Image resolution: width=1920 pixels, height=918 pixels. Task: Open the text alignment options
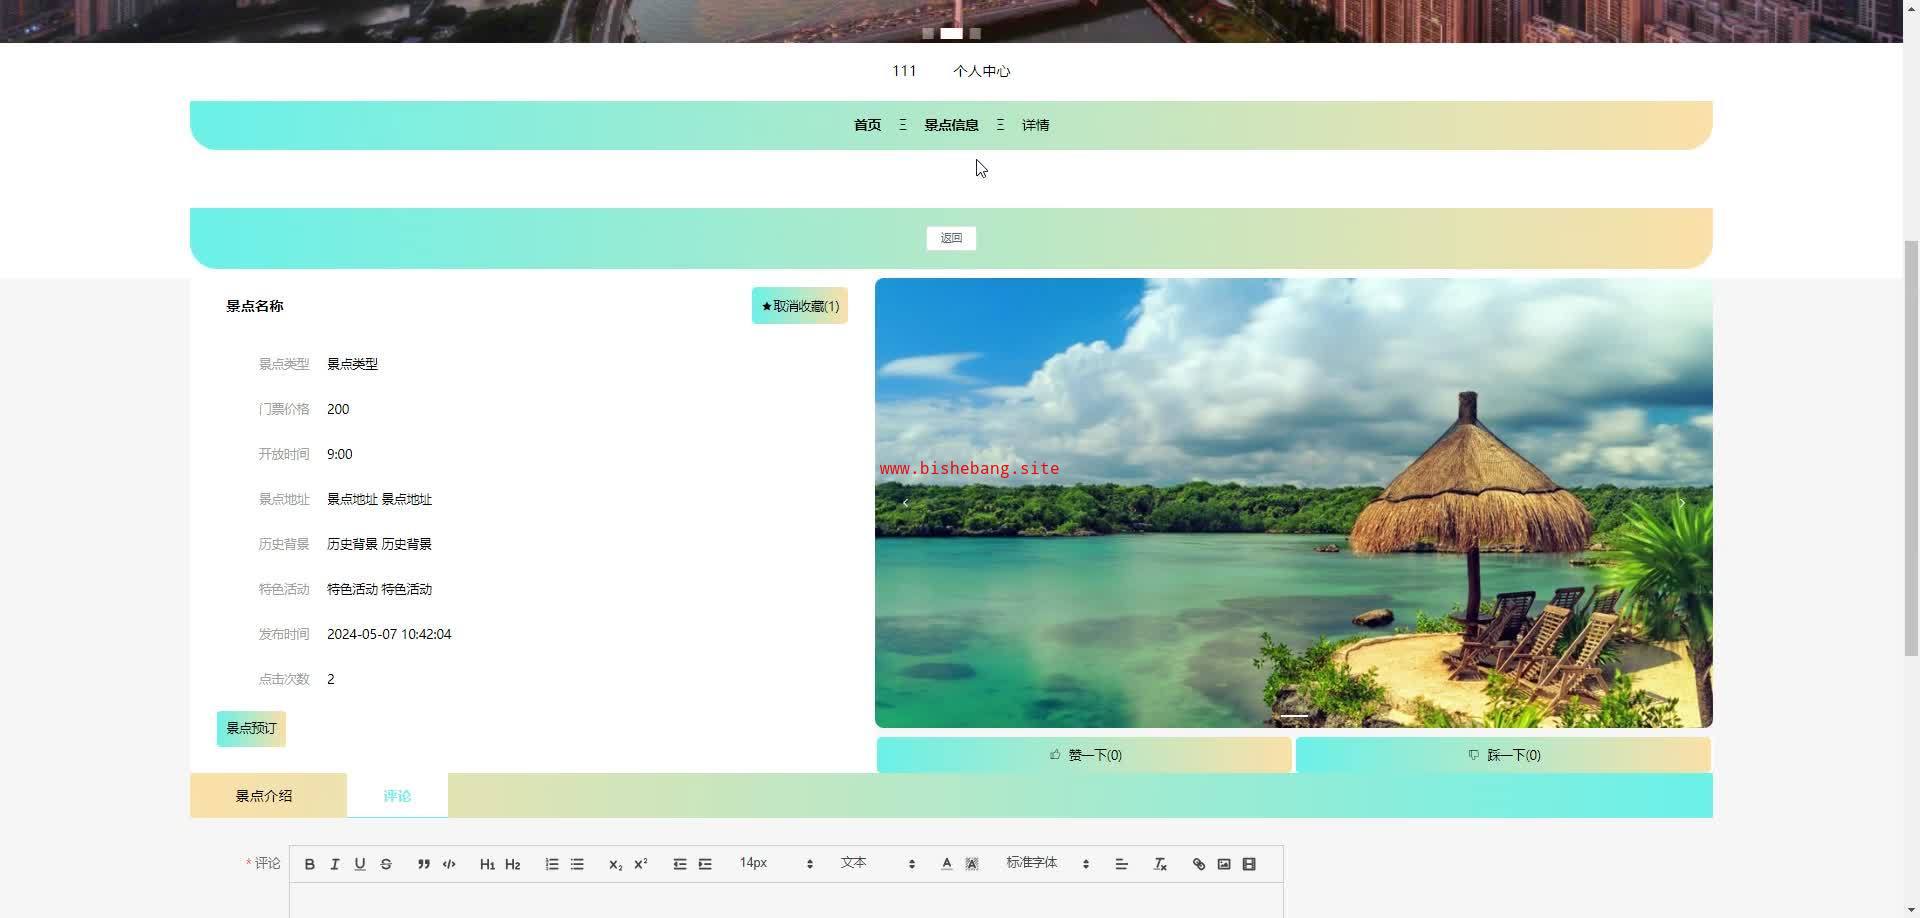pyautogui.click(x=1121, y=864)
